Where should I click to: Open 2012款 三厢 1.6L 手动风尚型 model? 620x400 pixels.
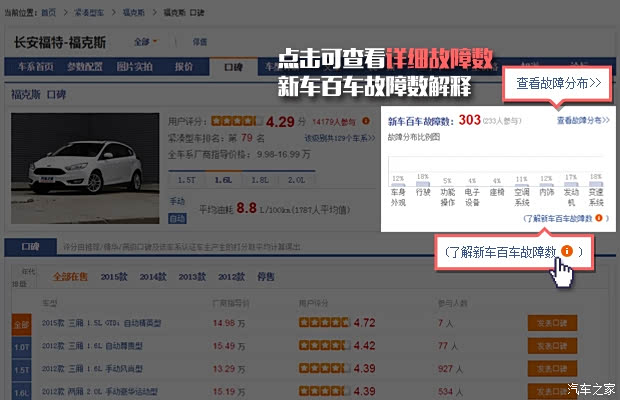click(92, 369)
